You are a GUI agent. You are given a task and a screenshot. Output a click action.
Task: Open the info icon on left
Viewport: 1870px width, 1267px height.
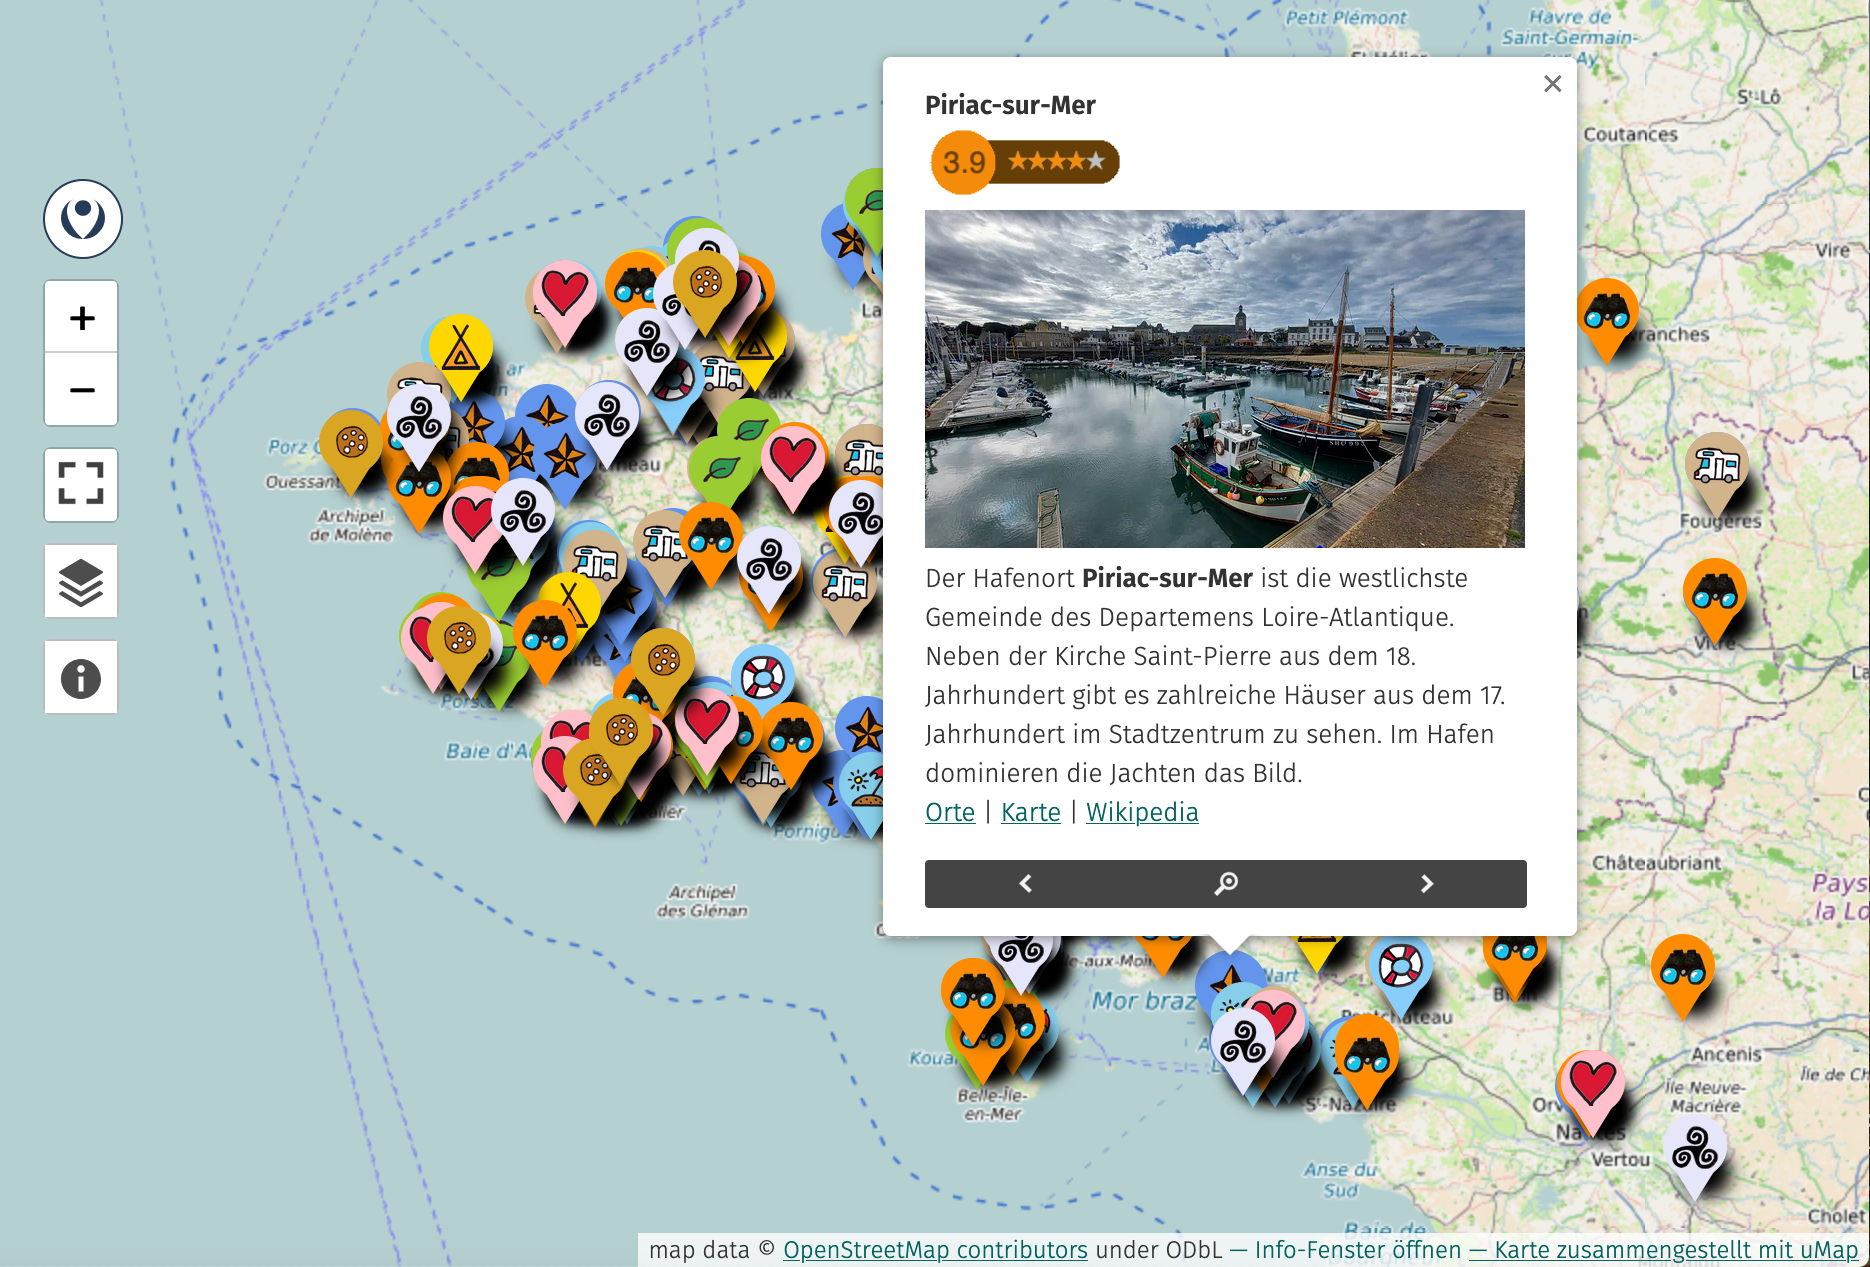click(81, 678)
